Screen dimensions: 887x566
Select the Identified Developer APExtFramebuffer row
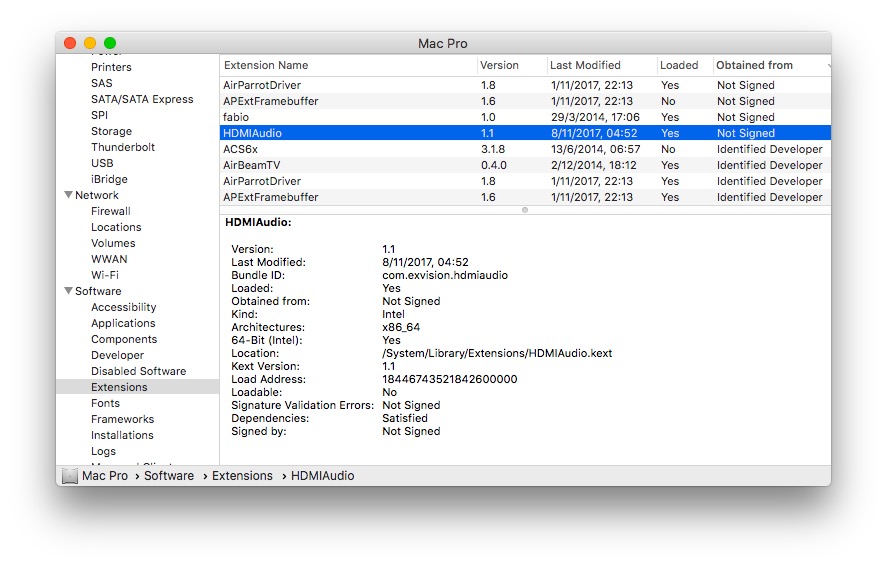525,197
